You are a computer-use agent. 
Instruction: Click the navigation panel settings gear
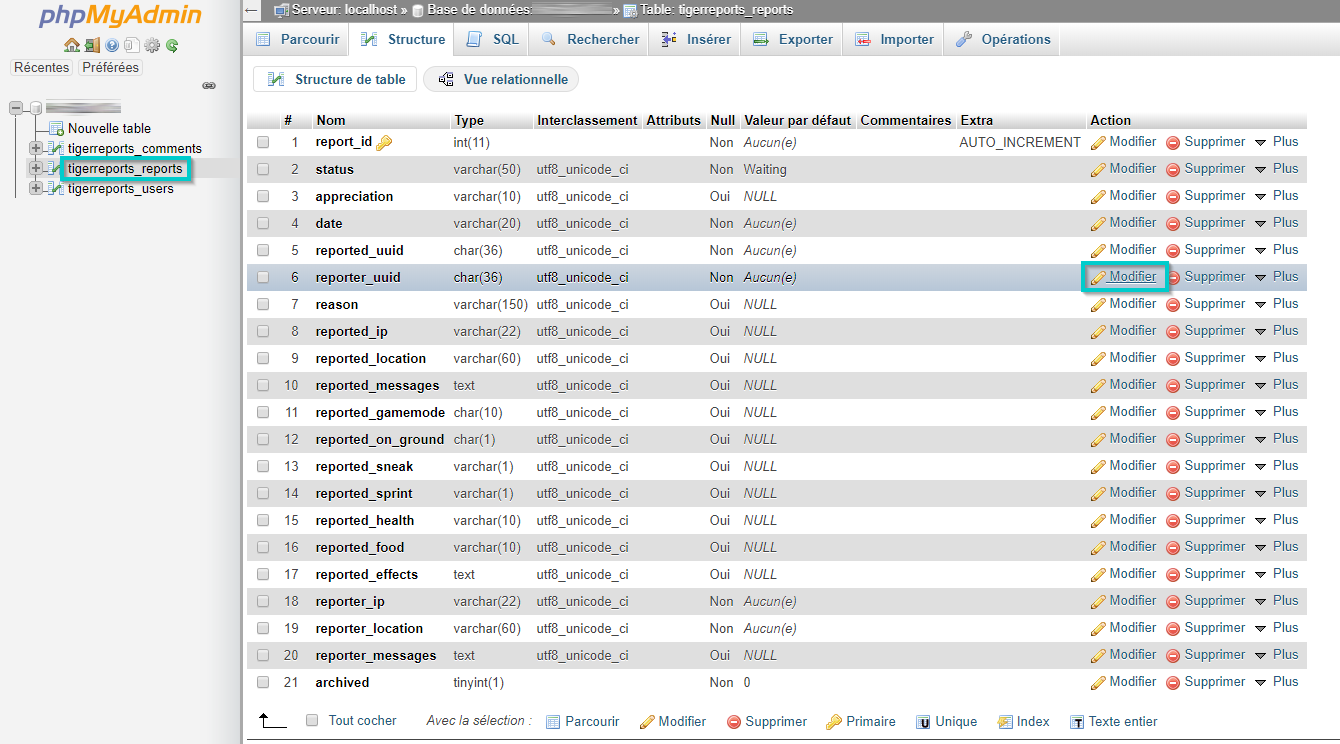(x=152, y=45)
